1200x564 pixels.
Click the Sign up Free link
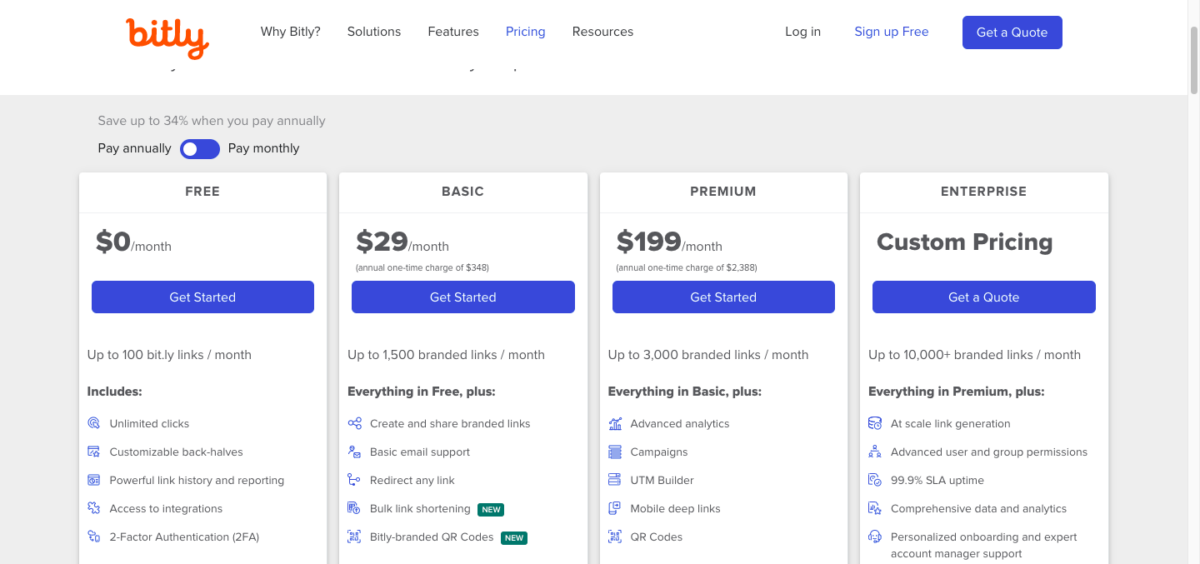891,32
